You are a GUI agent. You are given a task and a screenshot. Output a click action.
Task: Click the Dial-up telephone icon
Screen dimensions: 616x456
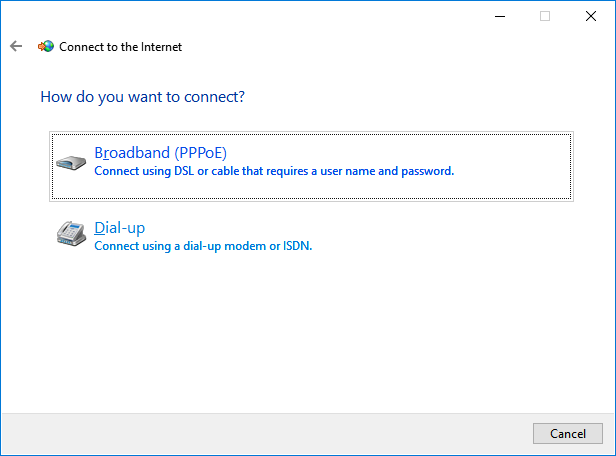coord(72,235)
